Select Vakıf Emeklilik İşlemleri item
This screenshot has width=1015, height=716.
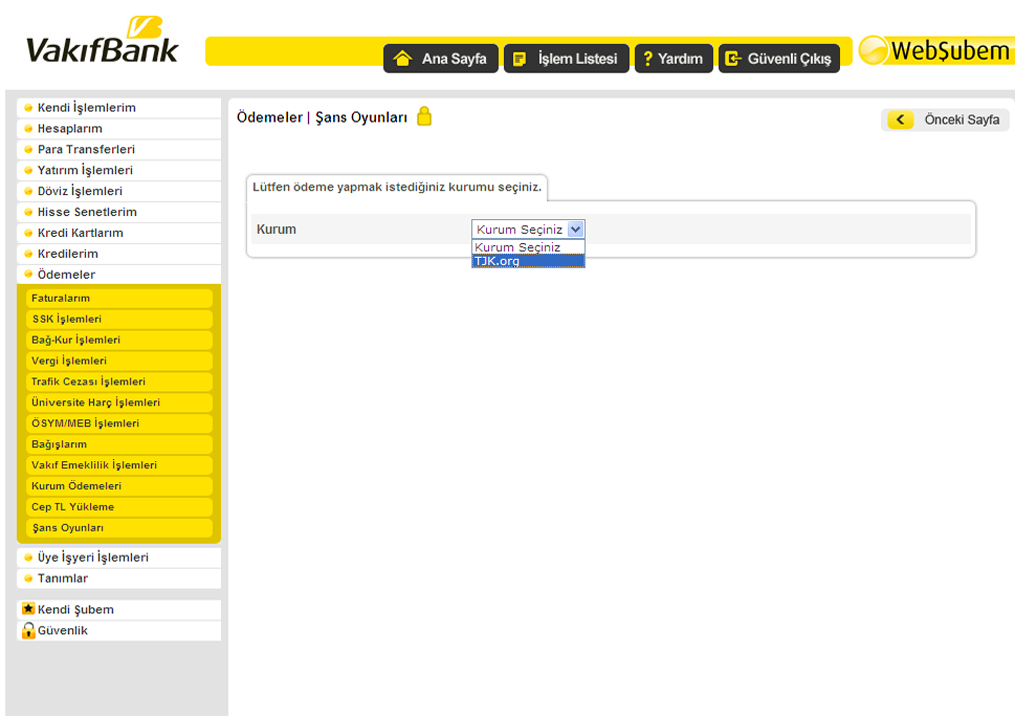pos(119,465)
